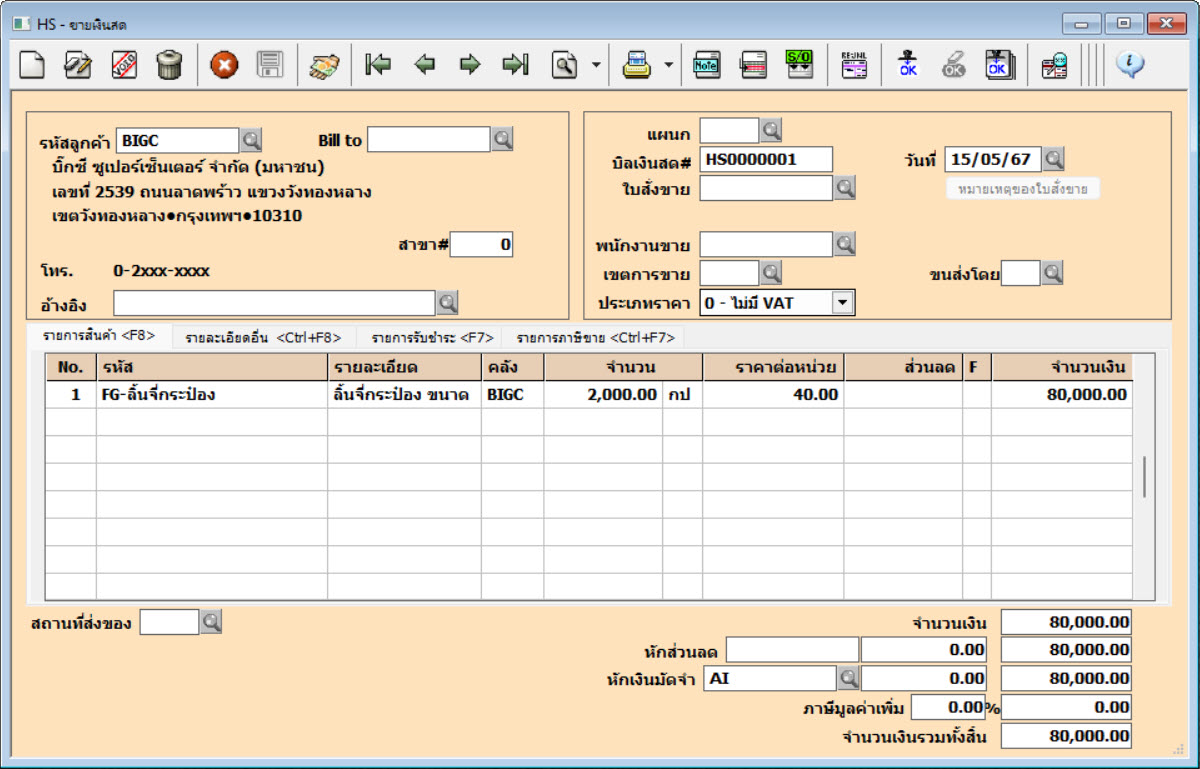This screenshot has height=769, width=1200.
Task: Click the VOID document icon
Action: [124, 65]
